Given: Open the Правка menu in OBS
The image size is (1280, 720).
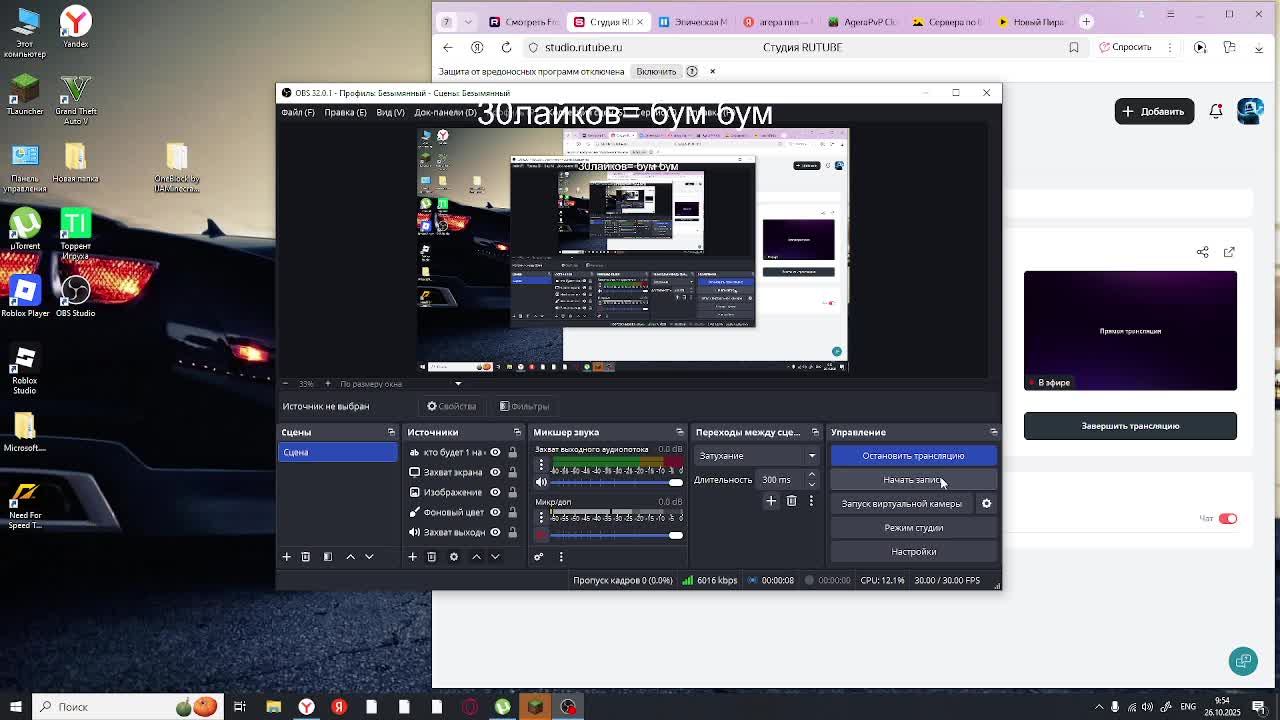Looking at the screenshot, I should click(345, 112).
